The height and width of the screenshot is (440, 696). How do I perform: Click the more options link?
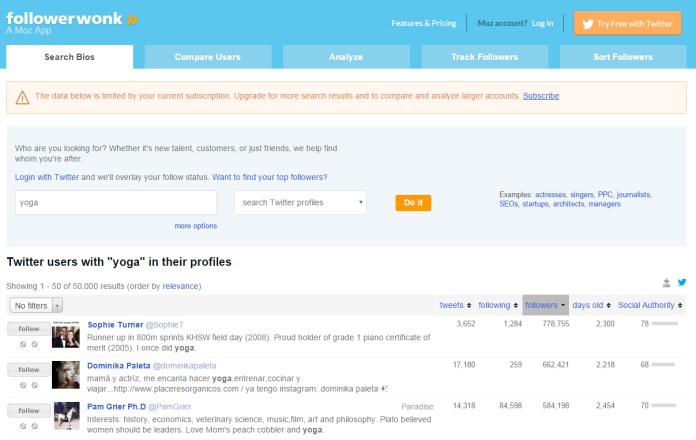point(196,226)
